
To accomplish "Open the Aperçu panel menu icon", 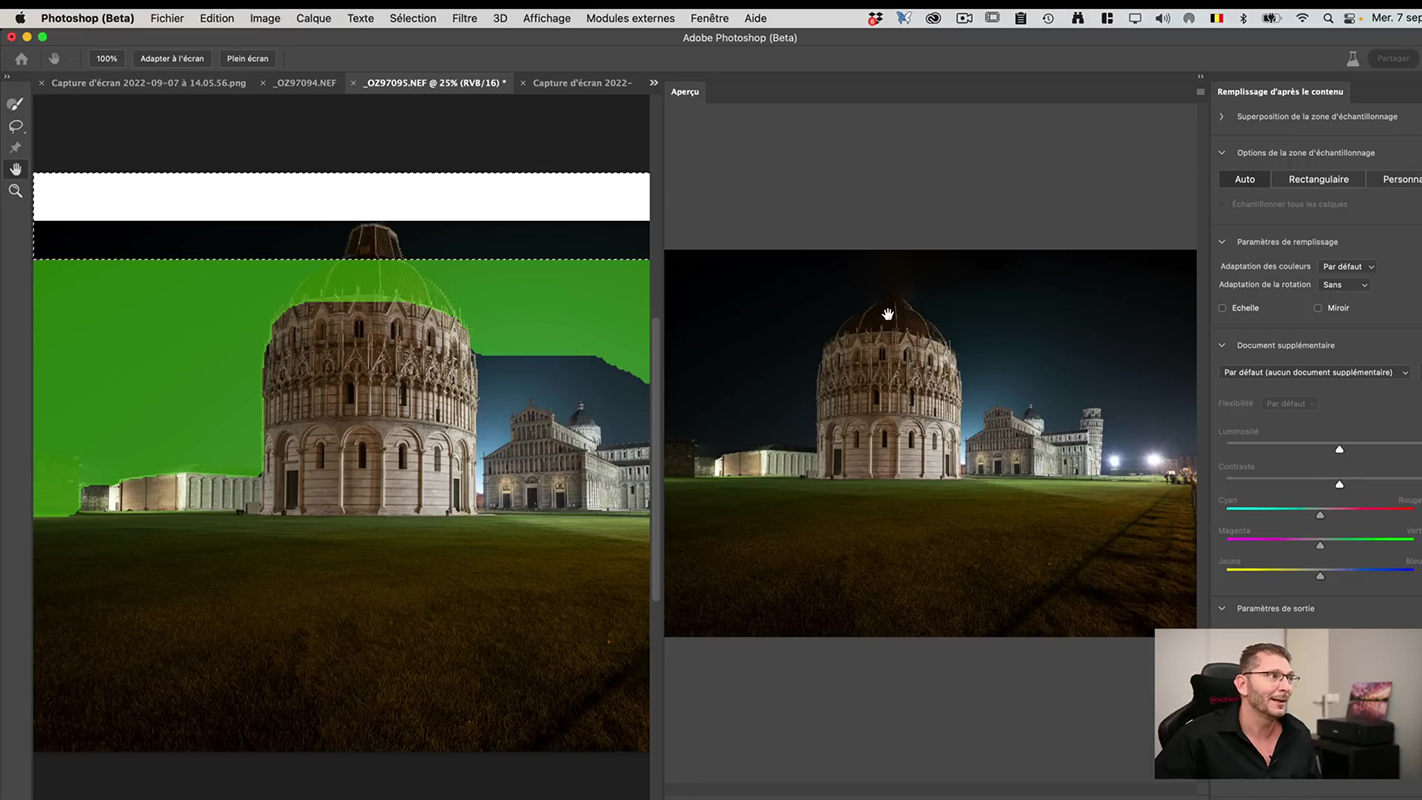I will [x=1200, y=92].
